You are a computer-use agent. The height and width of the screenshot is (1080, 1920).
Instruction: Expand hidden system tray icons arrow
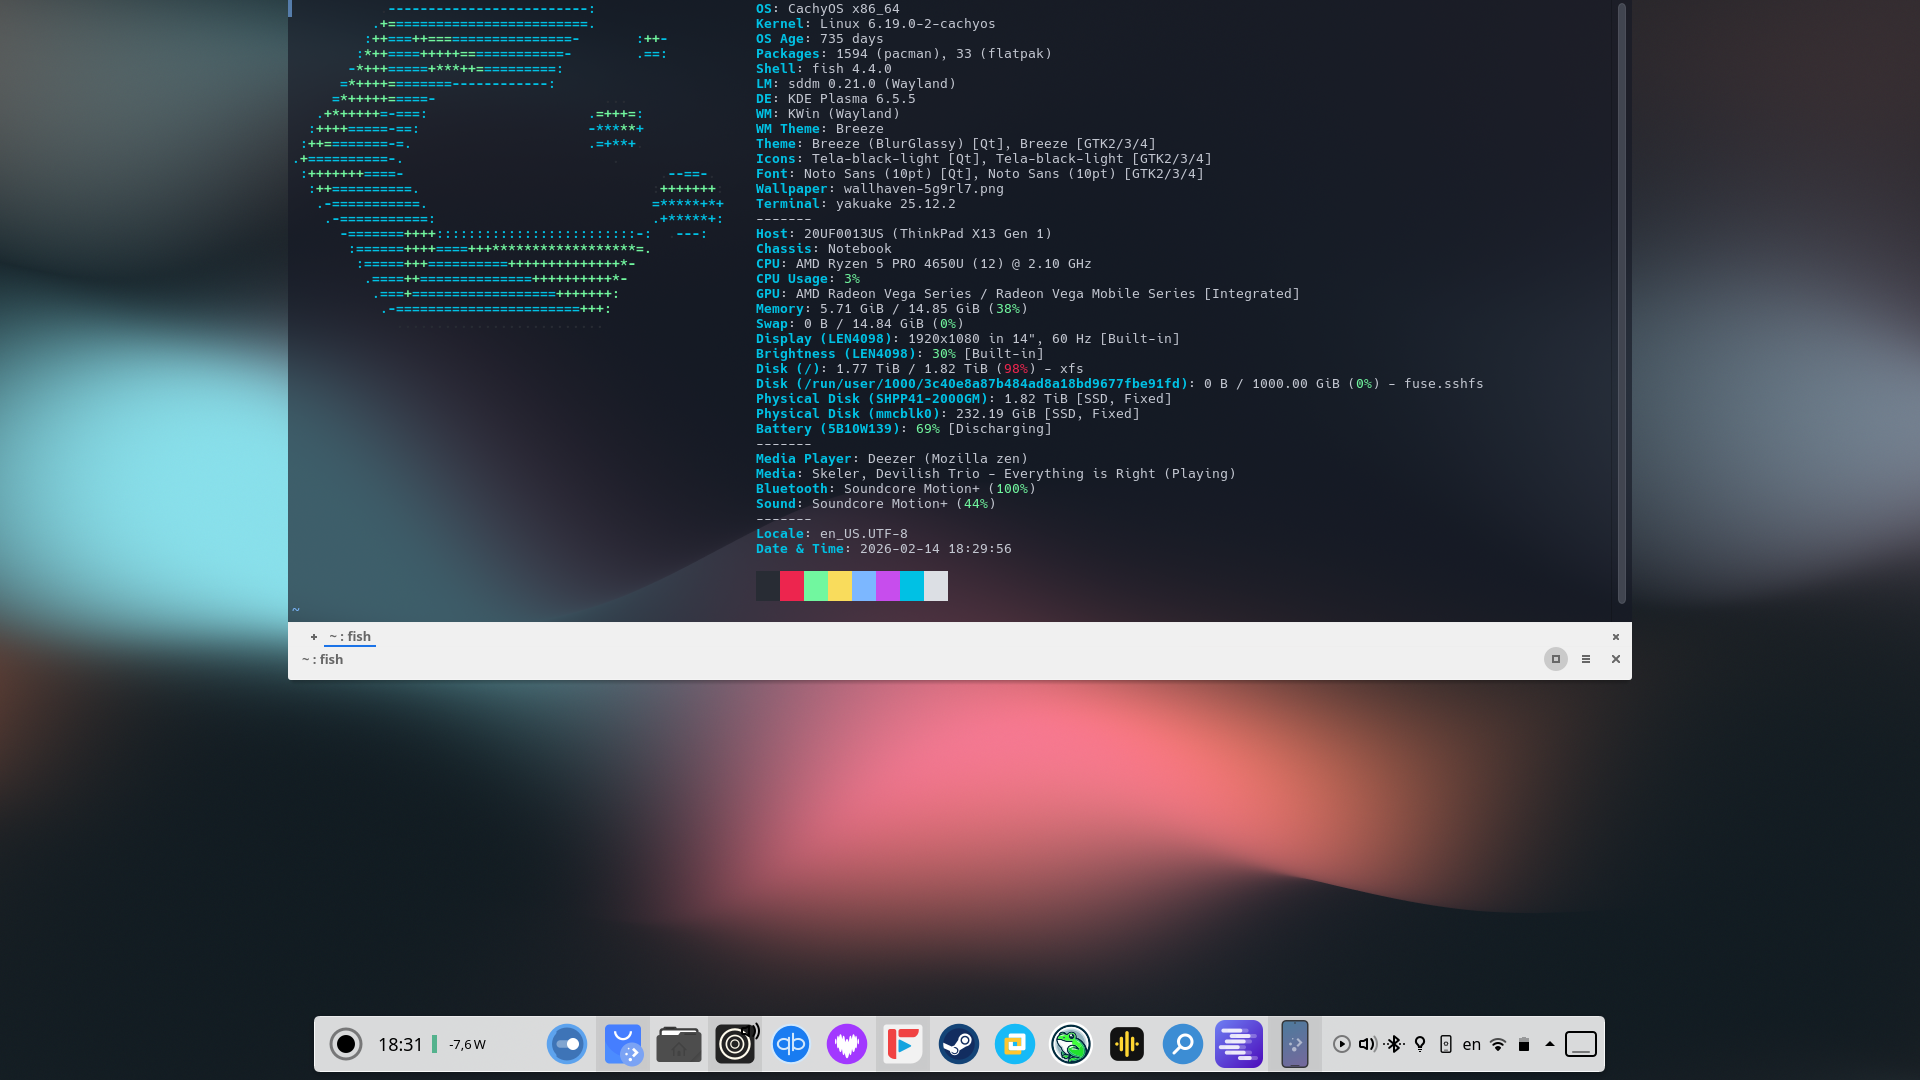tap(1550, 1044)
